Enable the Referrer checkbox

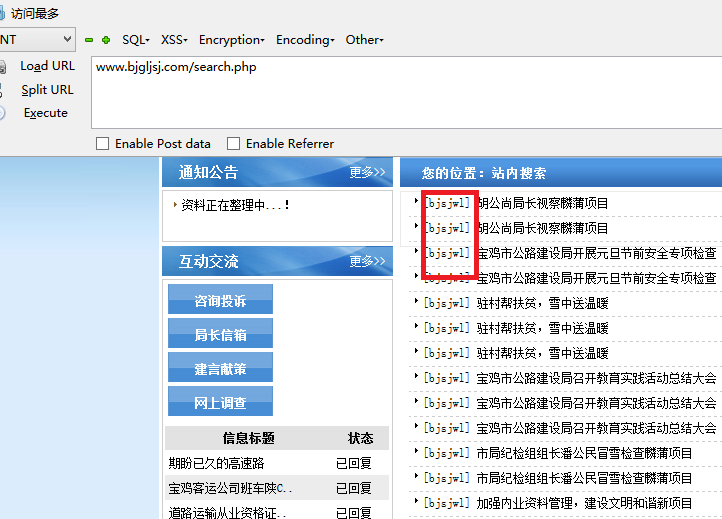point(233,144)
